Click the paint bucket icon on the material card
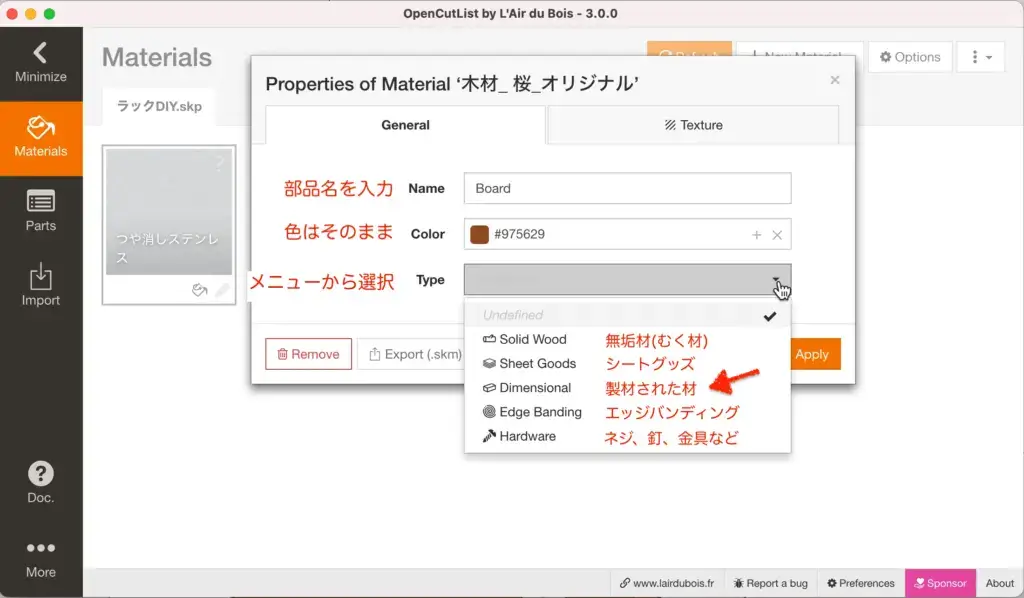Image resolution: width=1024 pixels, height=598 pixels. [199, 290]
